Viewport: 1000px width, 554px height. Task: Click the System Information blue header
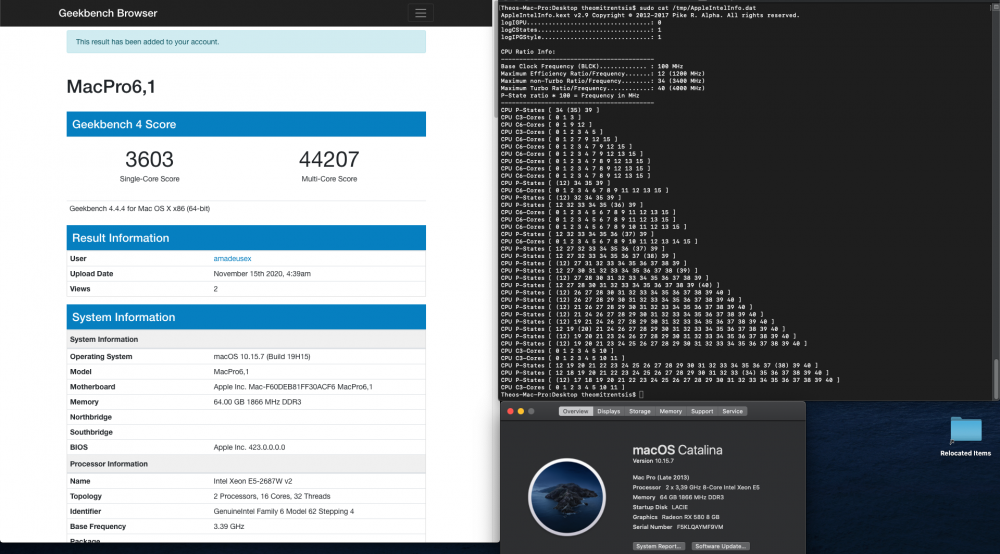point(246,317)
